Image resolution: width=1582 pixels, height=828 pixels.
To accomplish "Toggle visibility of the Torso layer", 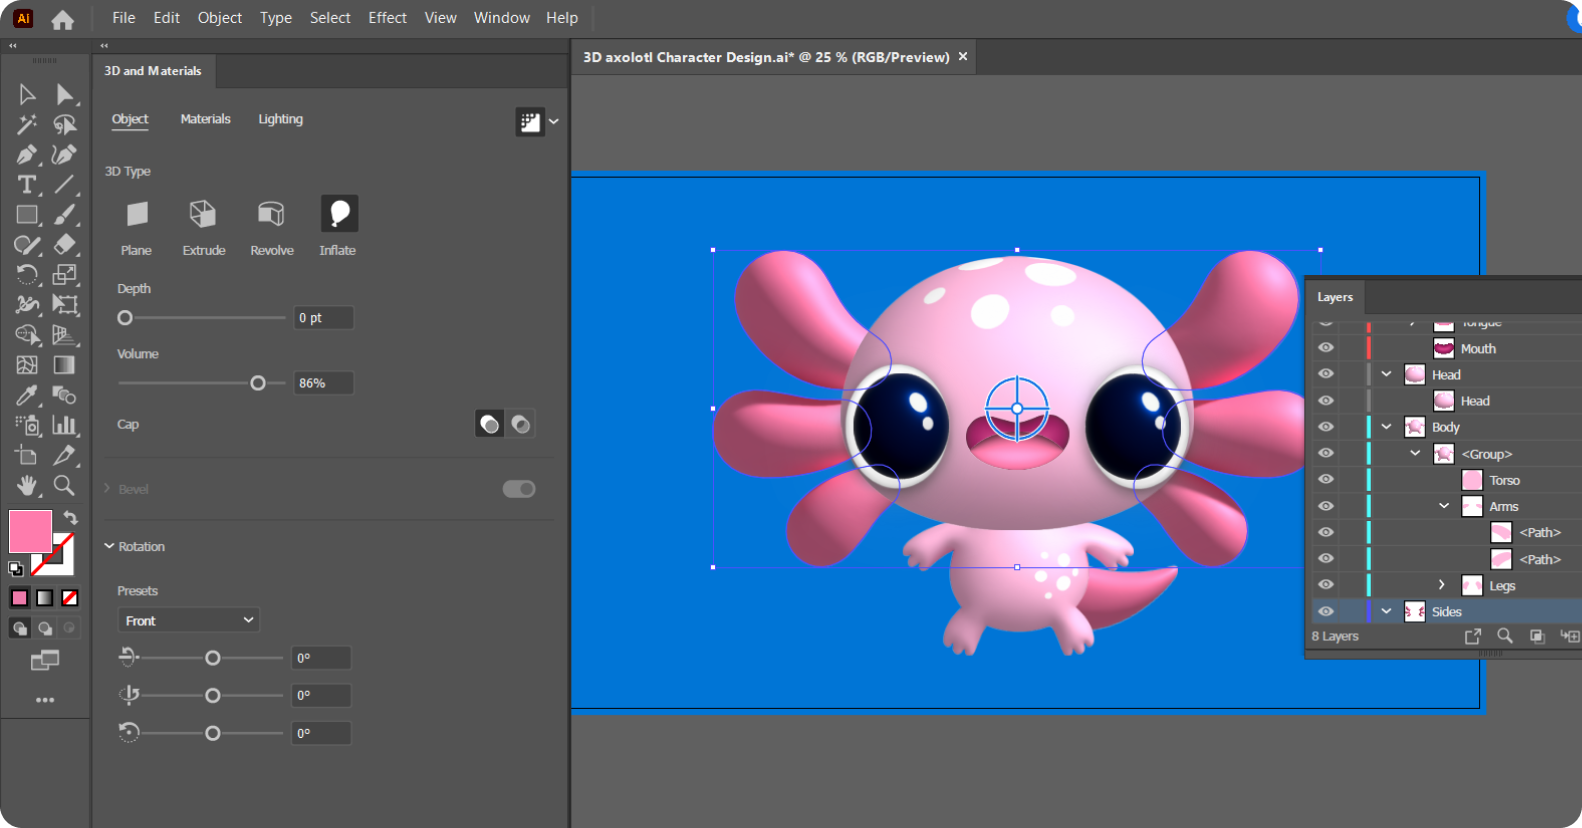I will coord(1326,480).
